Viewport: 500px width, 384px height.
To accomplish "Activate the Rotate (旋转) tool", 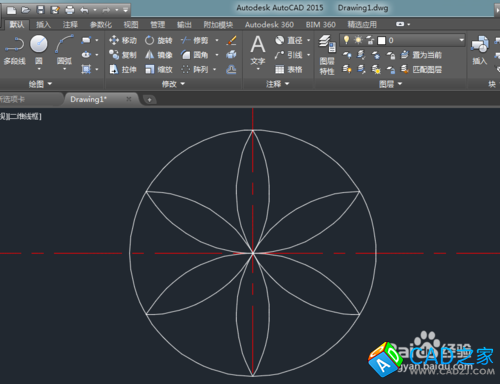I will [159, 40].
